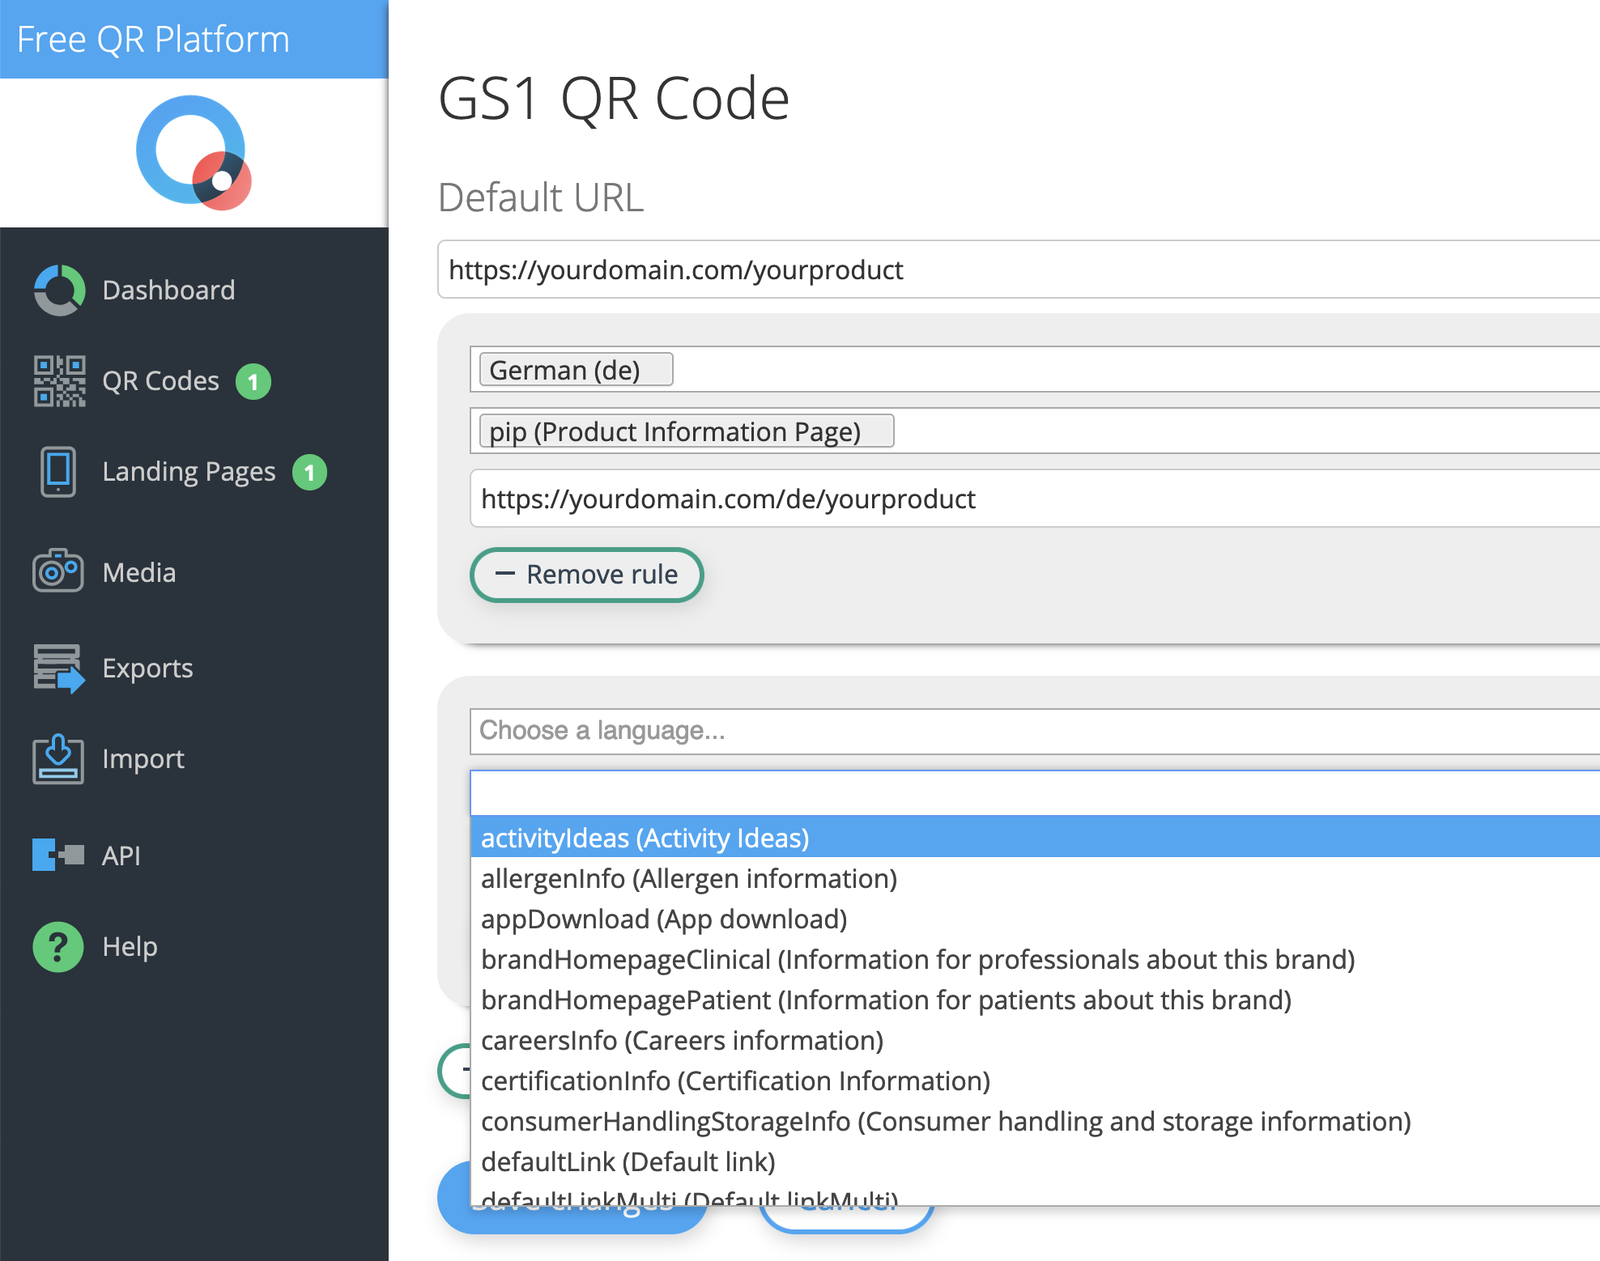The width and height of the screenshot is (1600, 1261).
Task: Select the Dashboard icon in sidebar
Action: (x=58, y=289)
